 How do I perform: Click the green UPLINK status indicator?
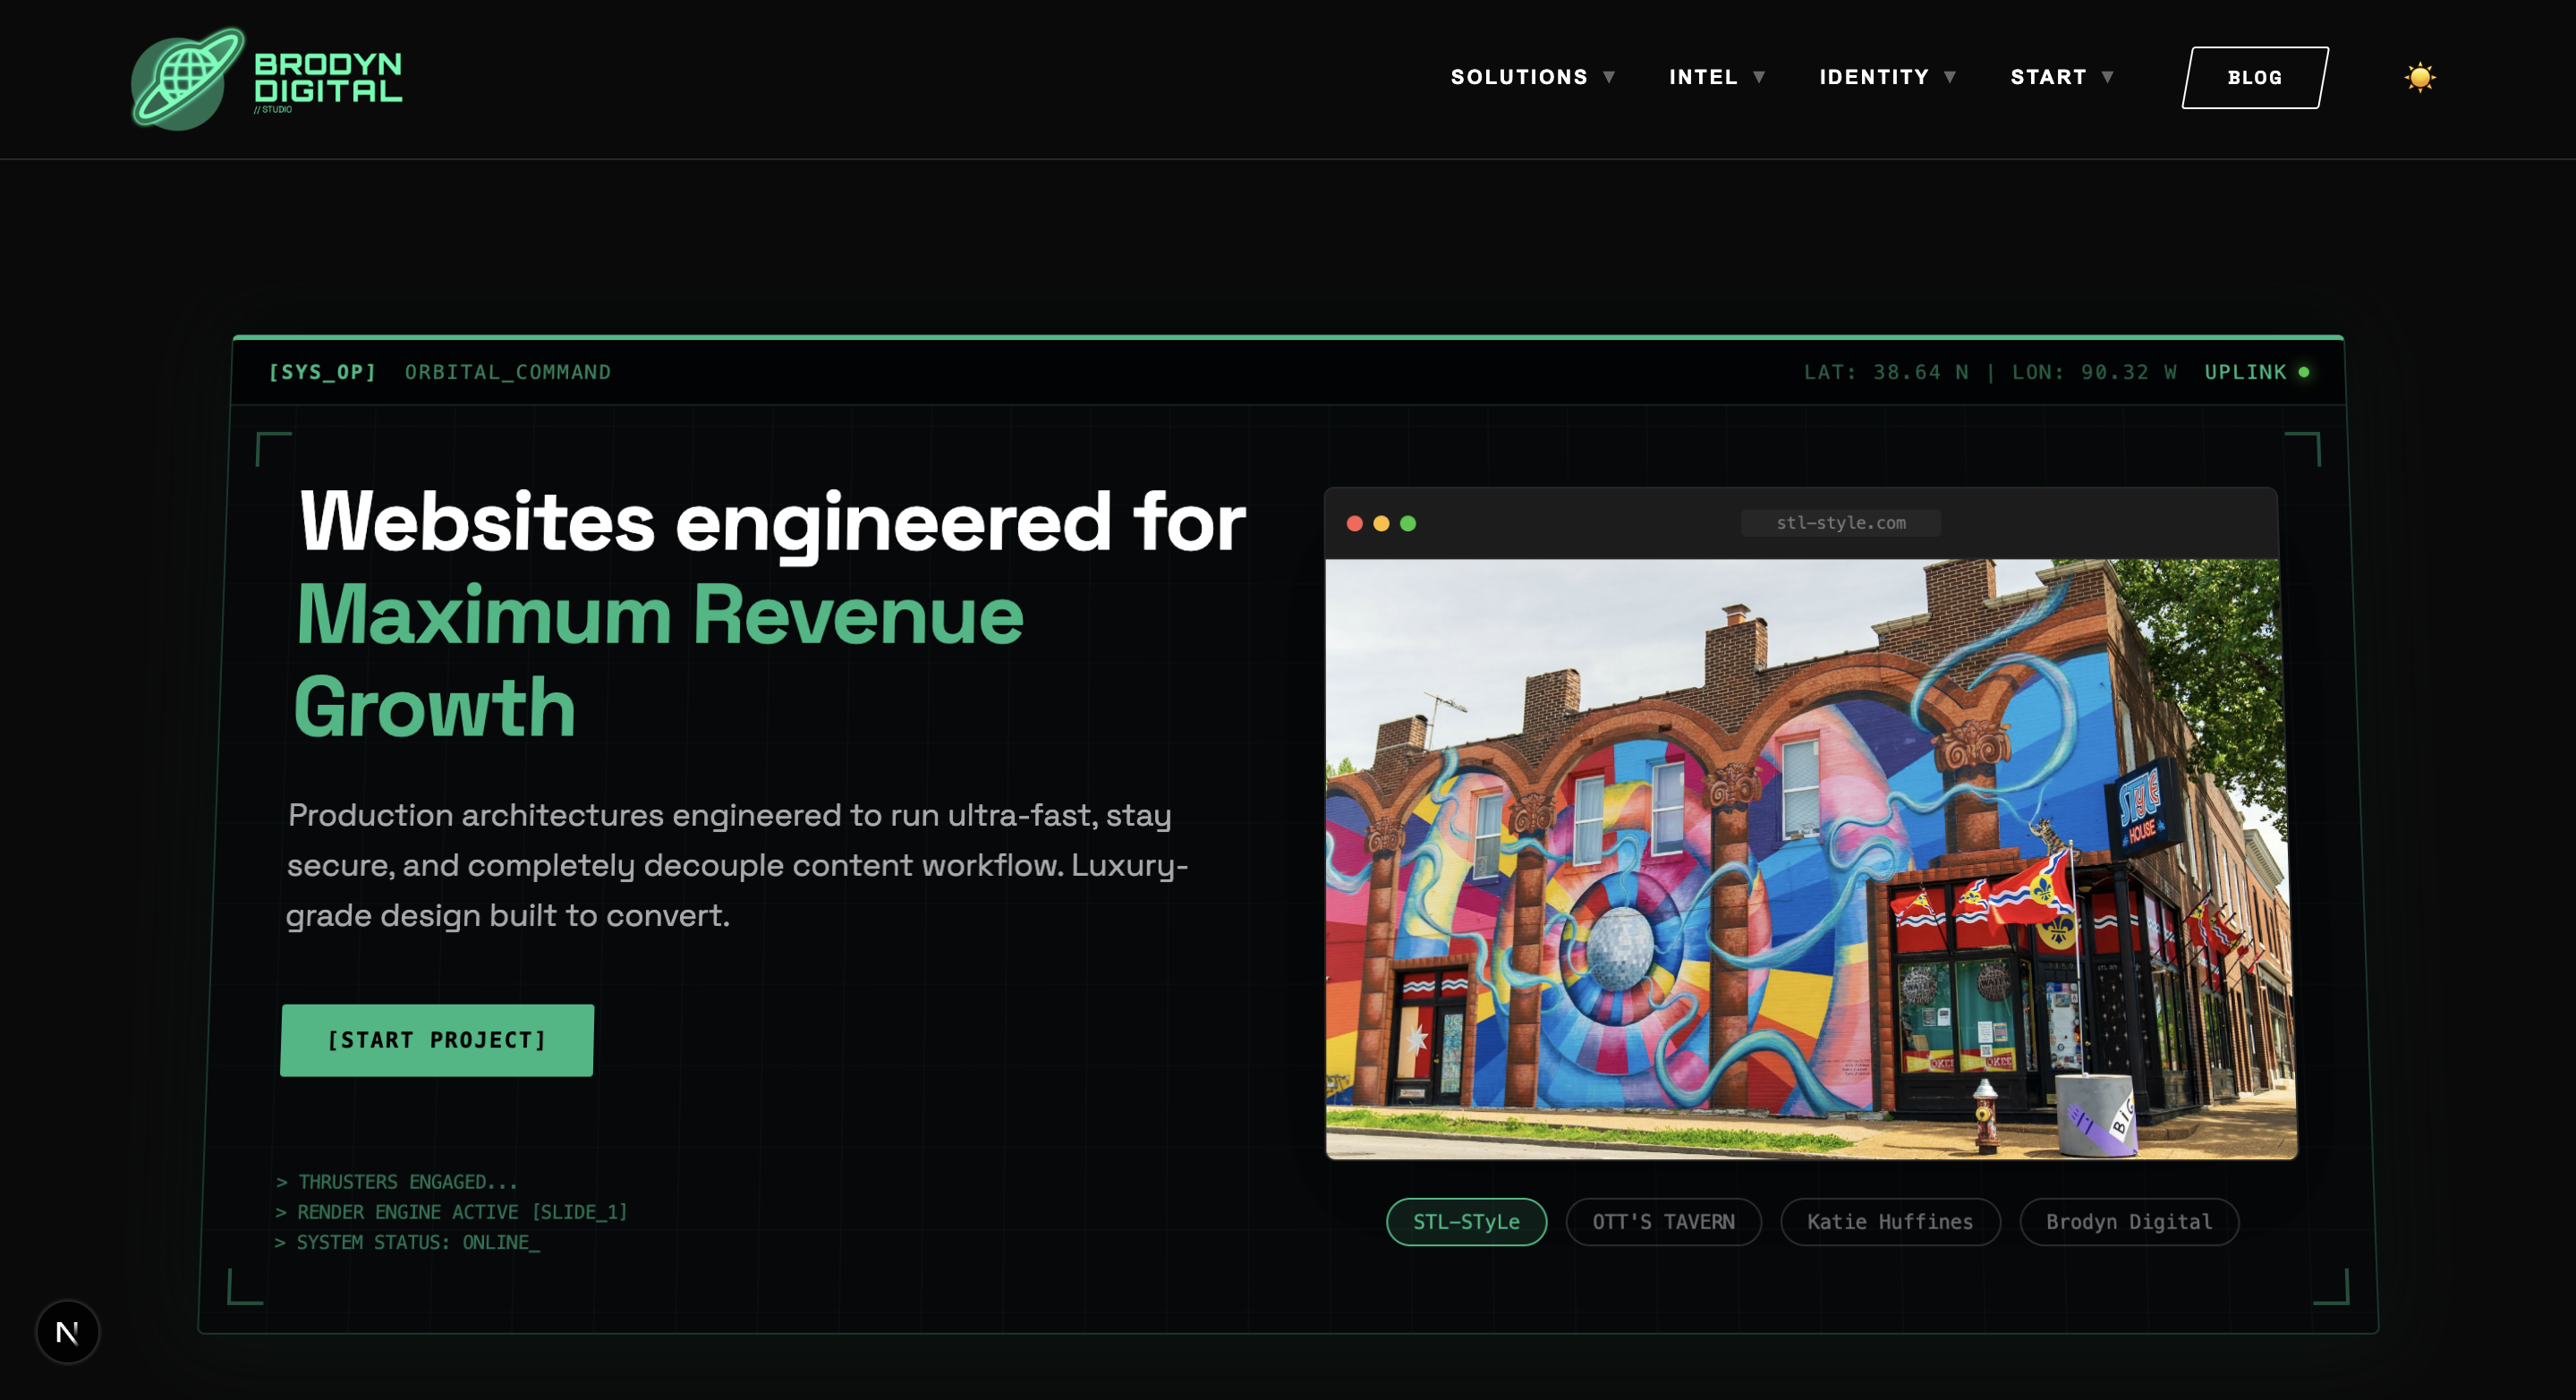pos(2304,372)
